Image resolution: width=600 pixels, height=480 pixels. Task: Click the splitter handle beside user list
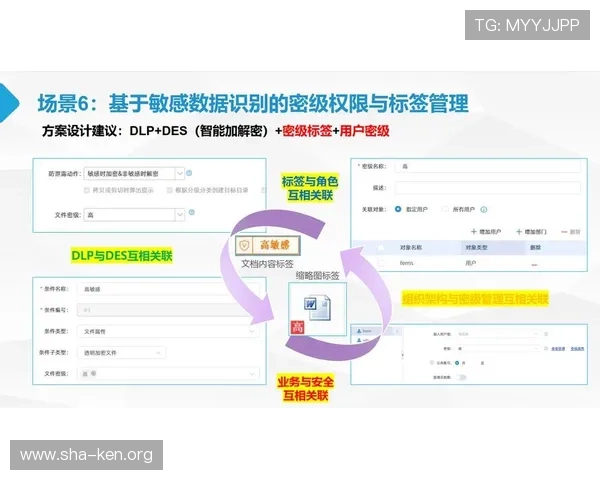(x=402, y=355)
